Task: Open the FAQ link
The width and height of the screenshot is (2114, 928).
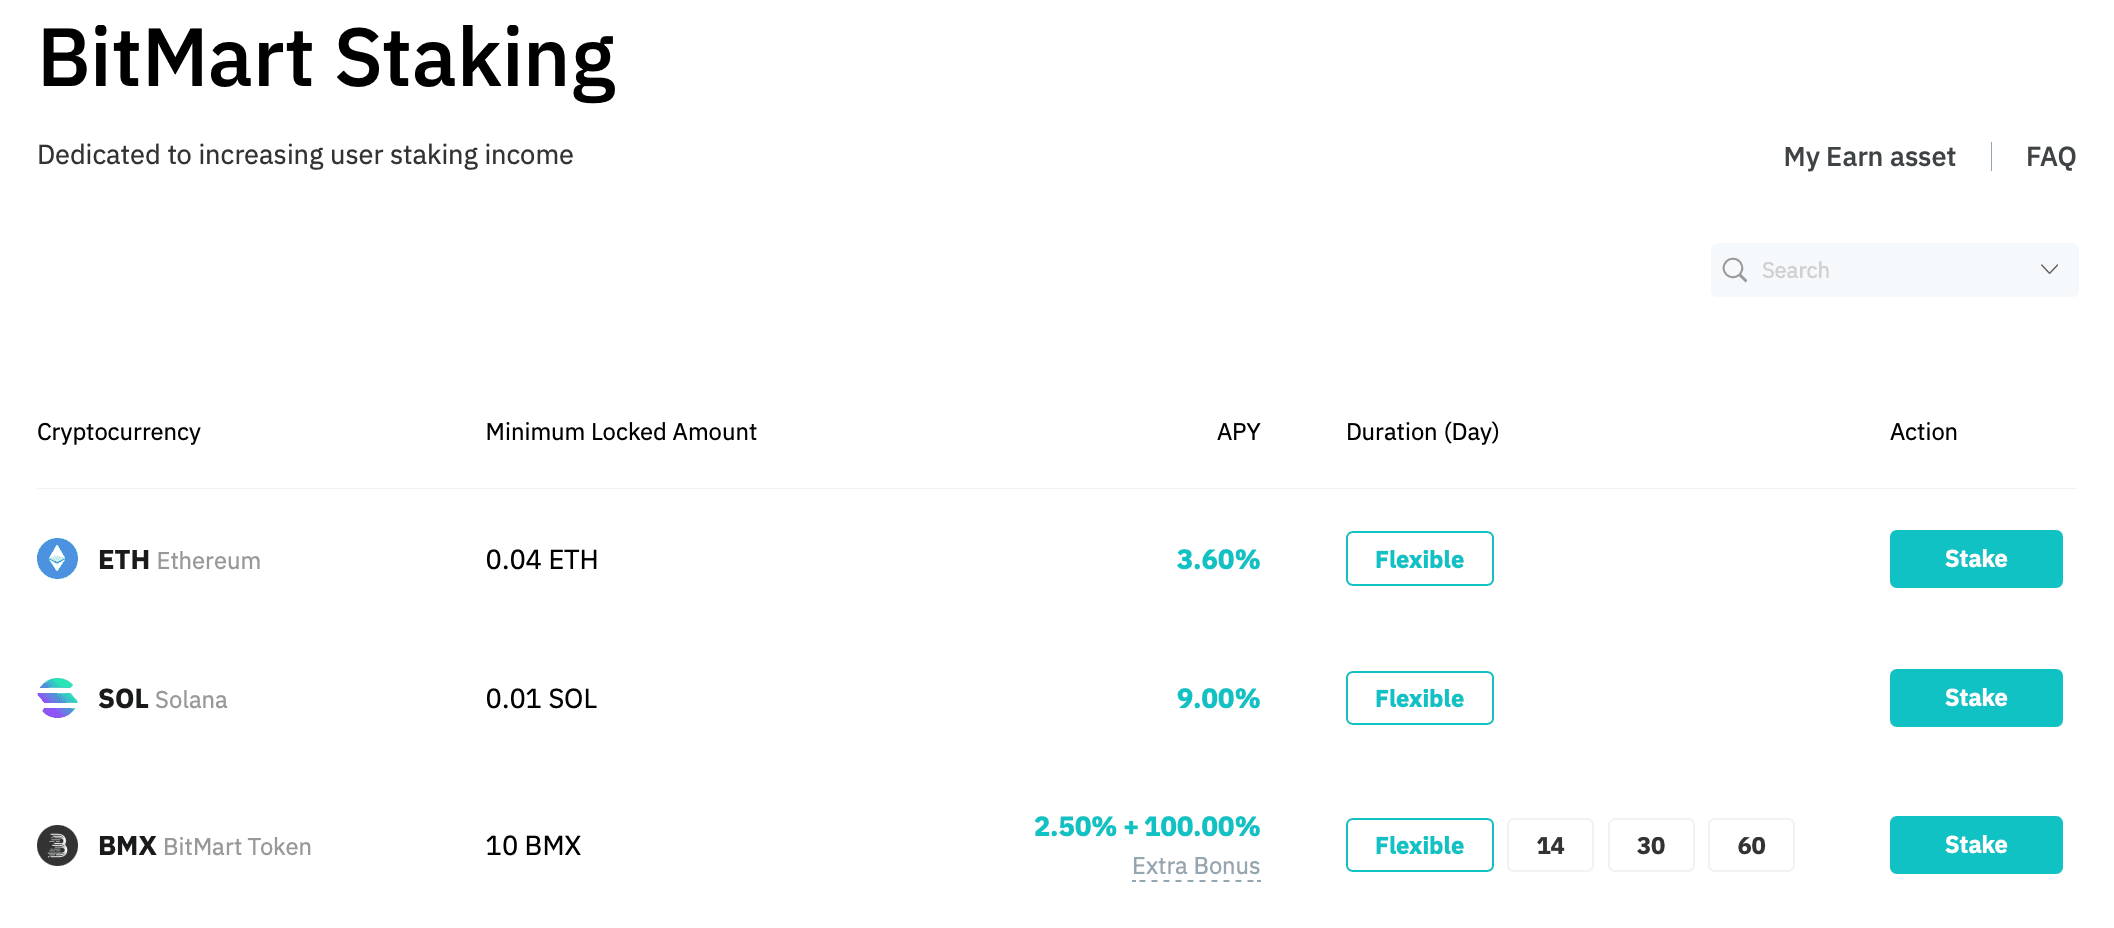Action: coord(2050,157)
